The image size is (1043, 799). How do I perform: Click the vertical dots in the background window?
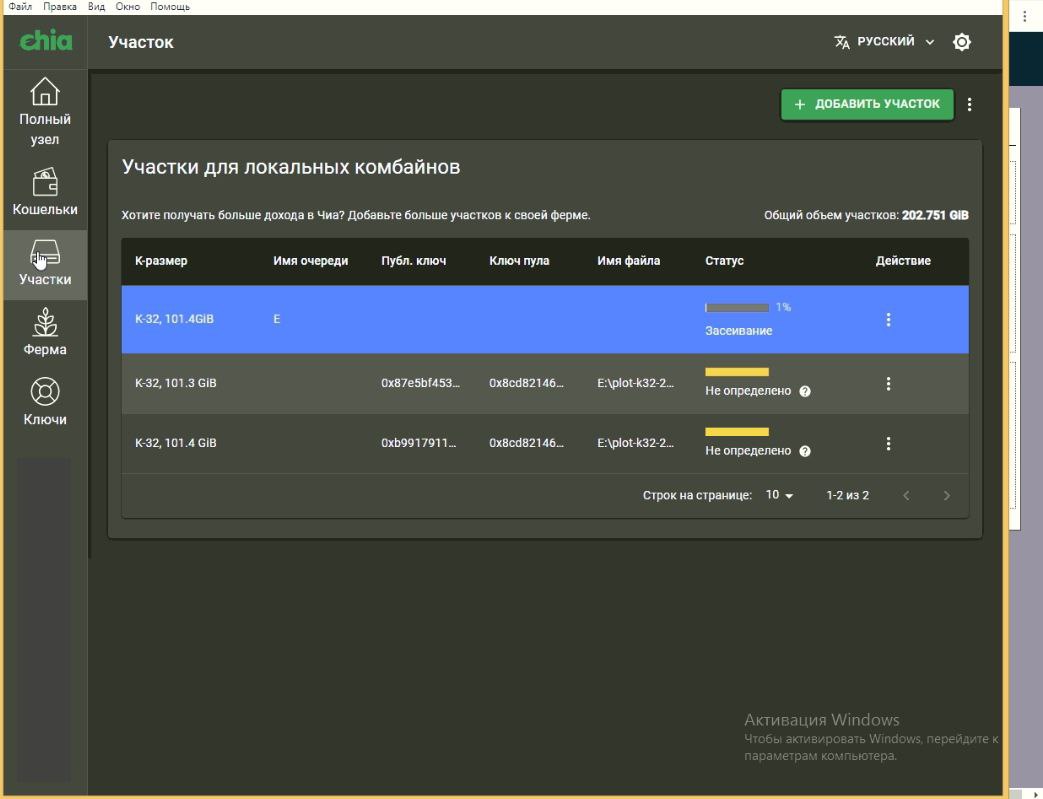[x=1024, y=17]
